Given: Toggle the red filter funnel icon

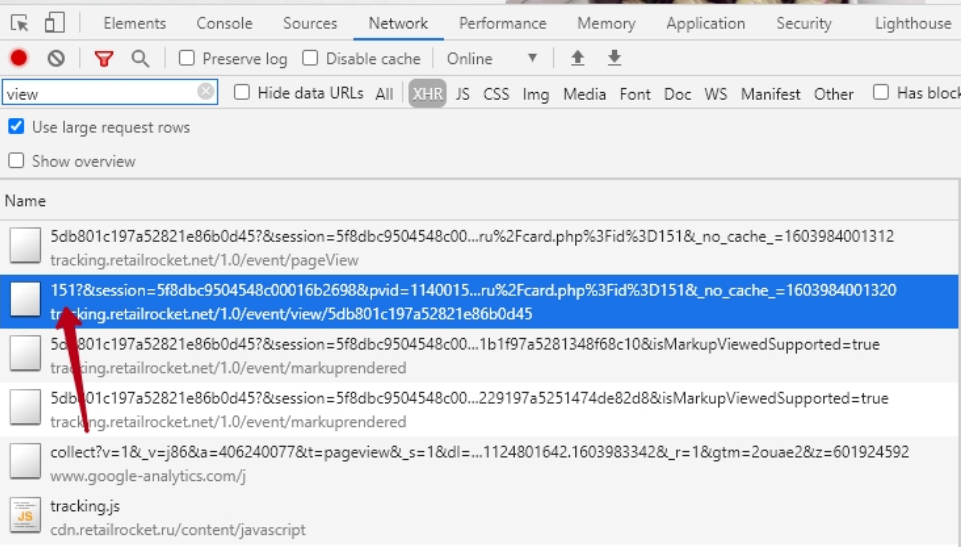Looking at the screenshot, I should [104, 59].
